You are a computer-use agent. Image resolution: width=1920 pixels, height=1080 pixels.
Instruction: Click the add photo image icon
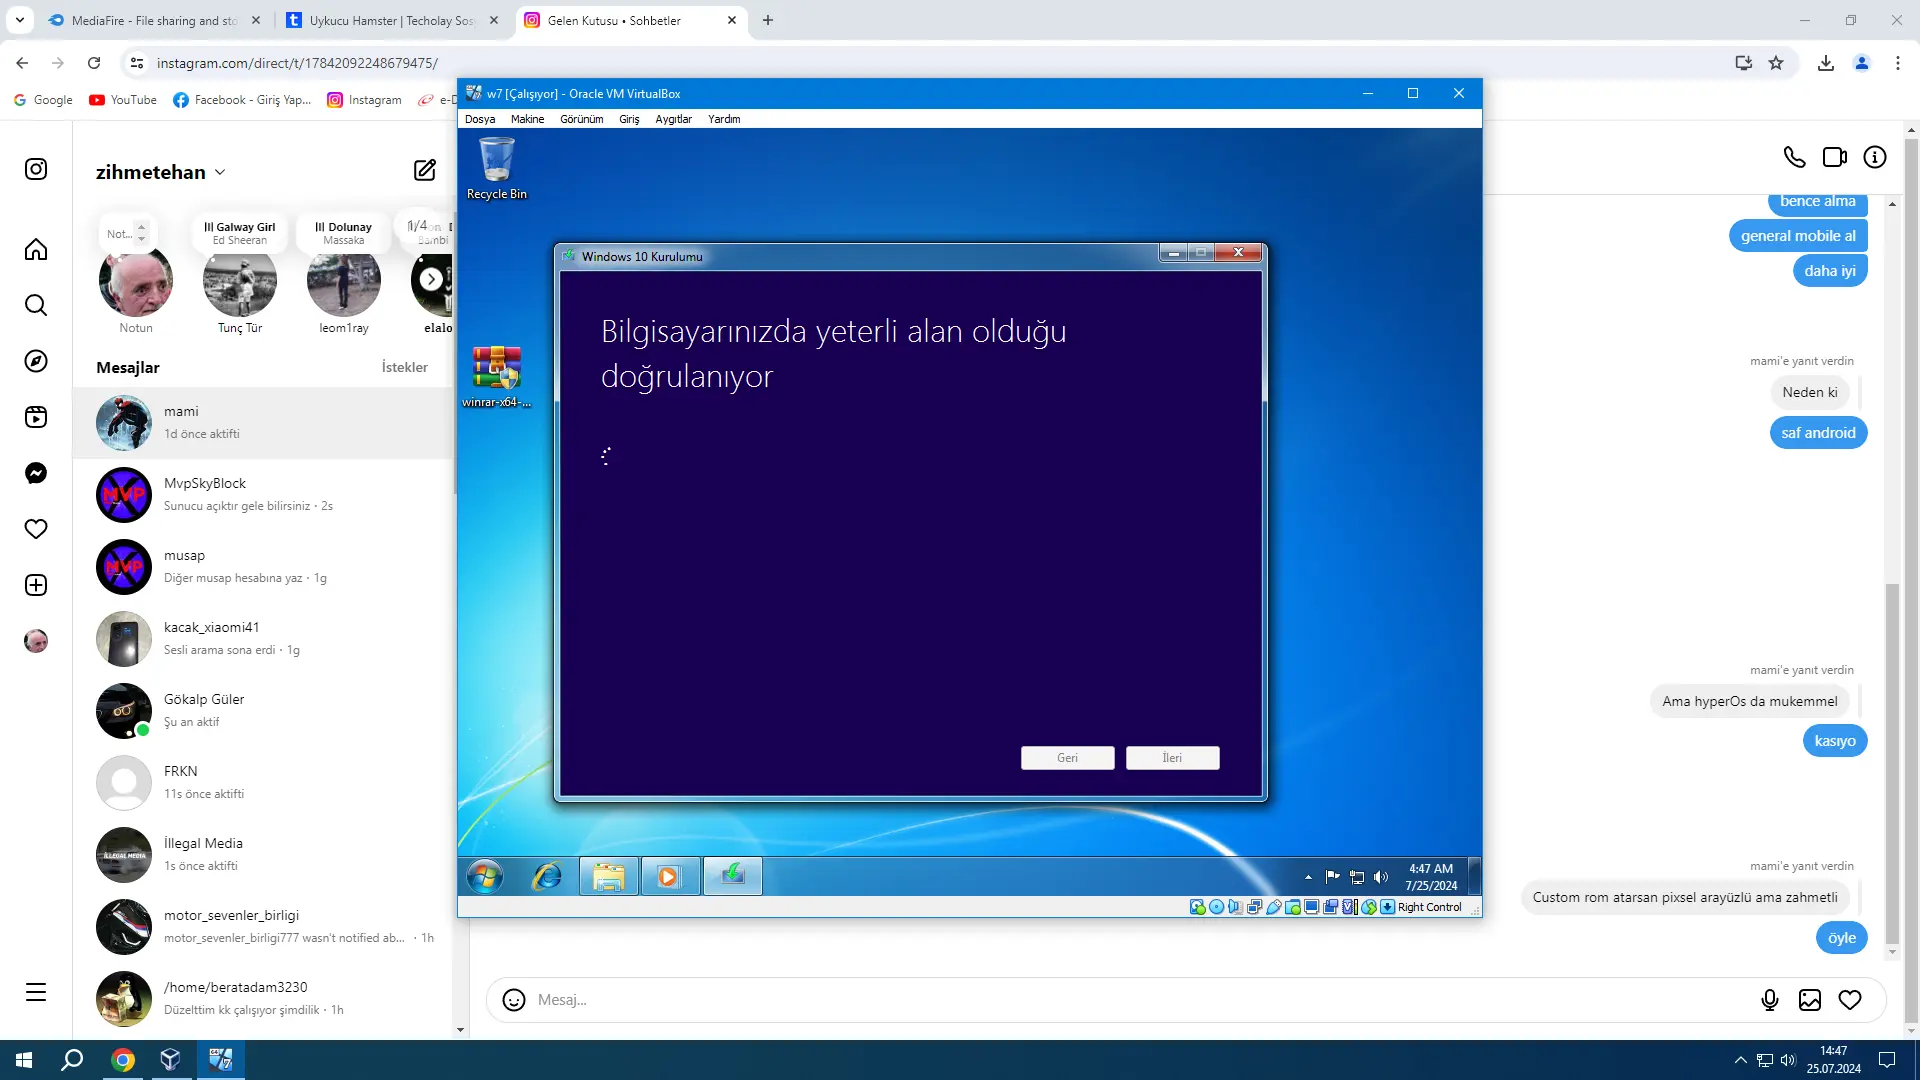1810,1000
